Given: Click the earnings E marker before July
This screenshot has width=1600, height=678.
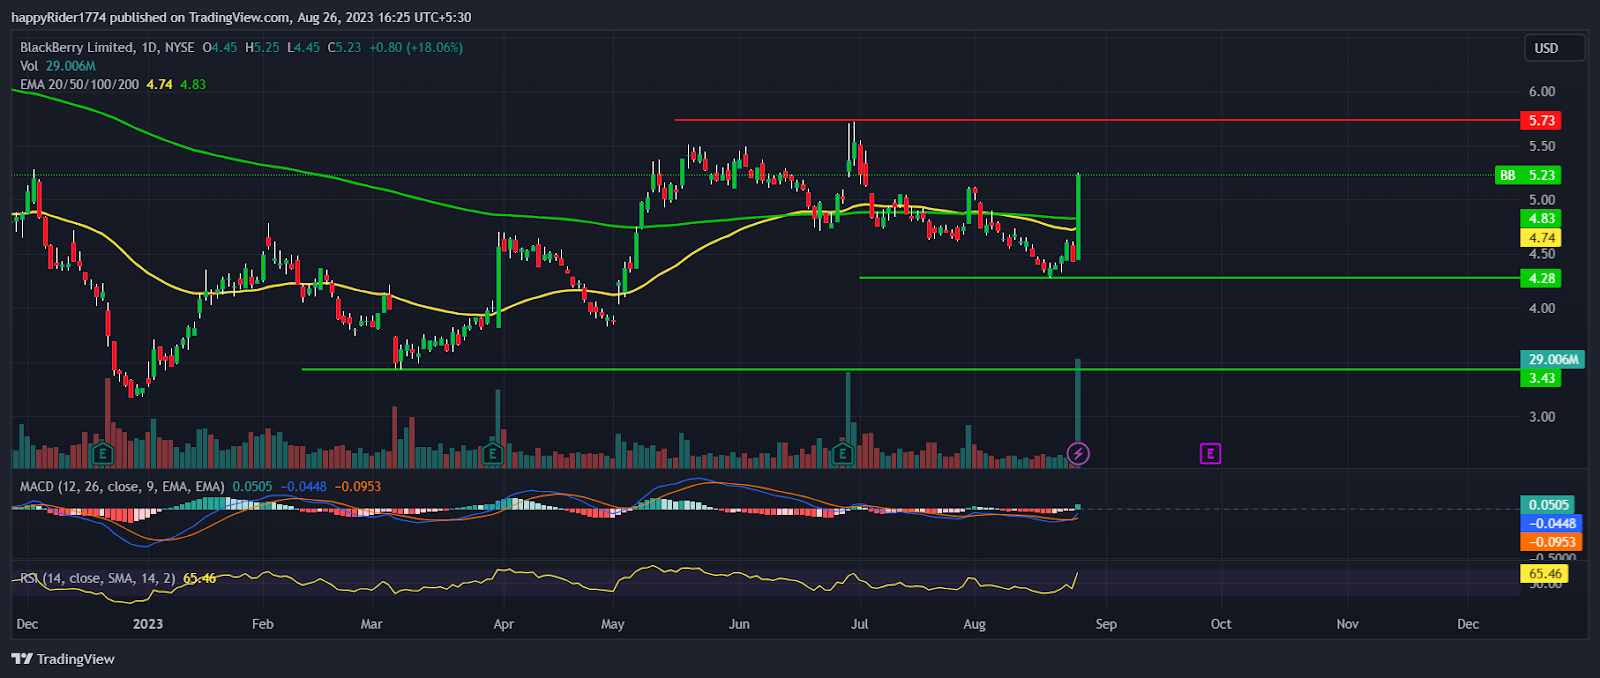Looking at the screenshot, I should pos(842,454).
